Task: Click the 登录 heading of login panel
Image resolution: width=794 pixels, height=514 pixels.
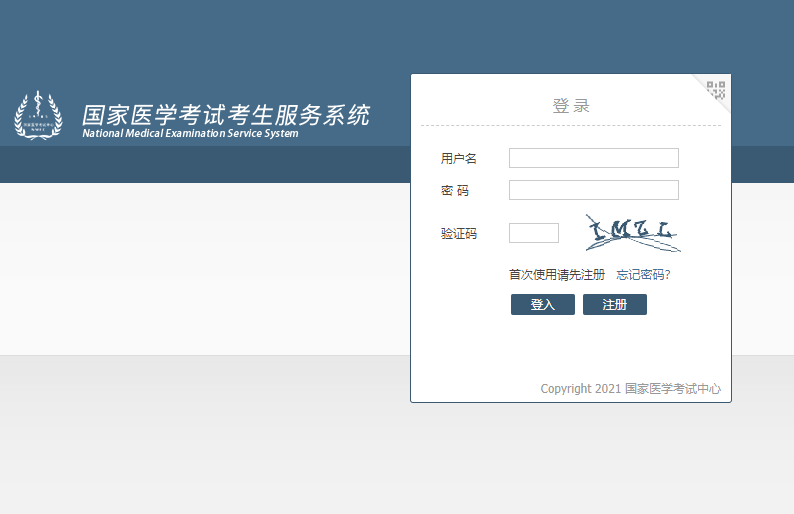Action: [570, 106]
